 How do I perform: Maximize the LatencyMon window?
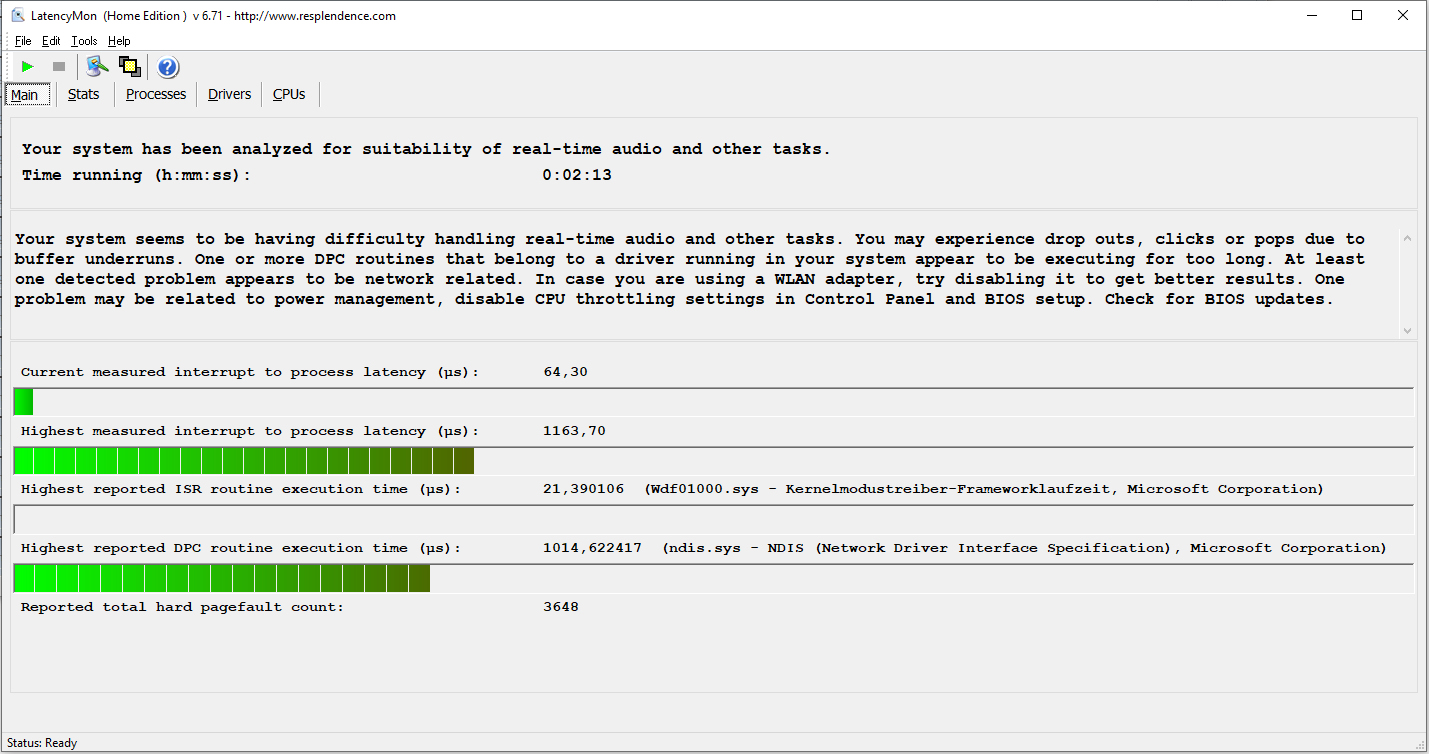1357,15
